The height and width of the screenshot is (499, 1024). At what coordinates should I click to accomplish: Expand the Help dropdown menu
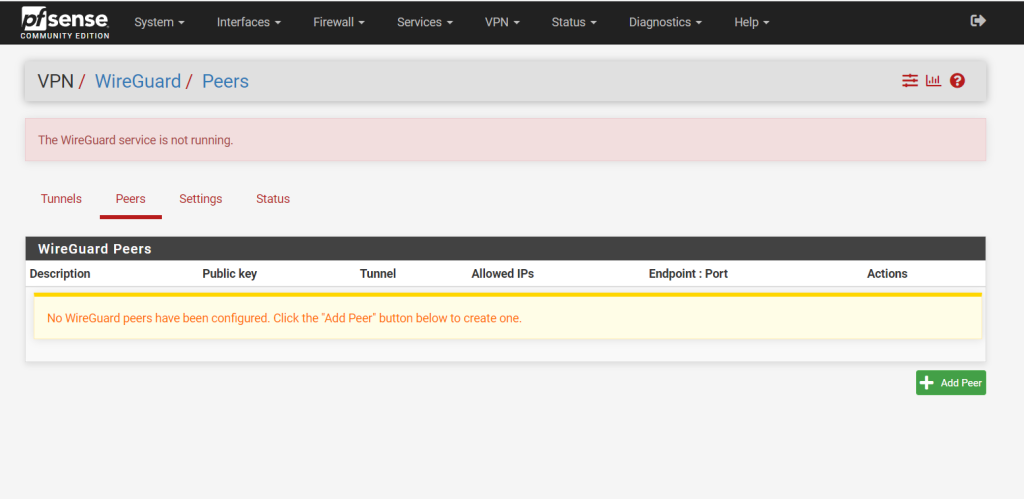tap(752, 22)
